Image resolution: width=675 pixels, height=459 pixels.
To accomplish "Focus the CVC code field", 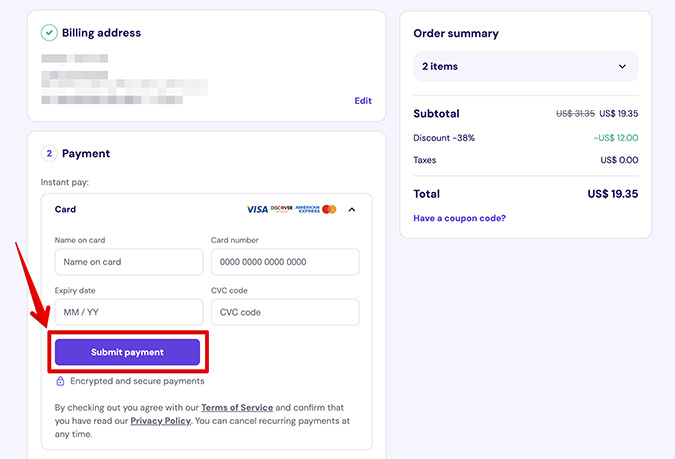I will (285, 312).
